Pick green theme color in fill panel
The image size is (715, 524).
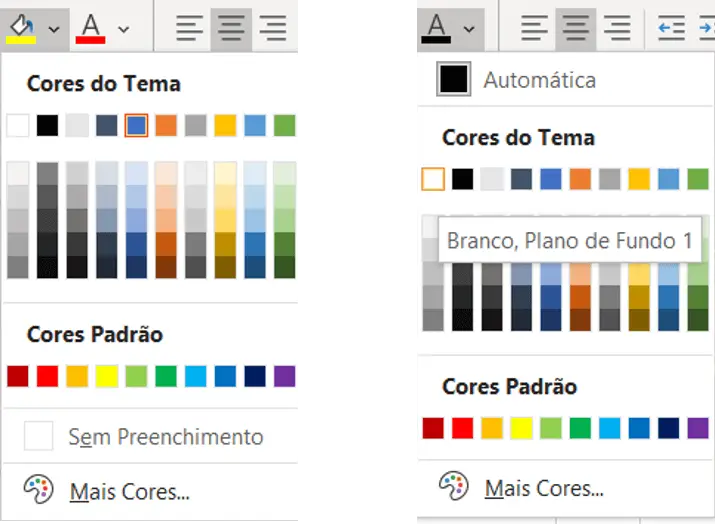point(285,125)
